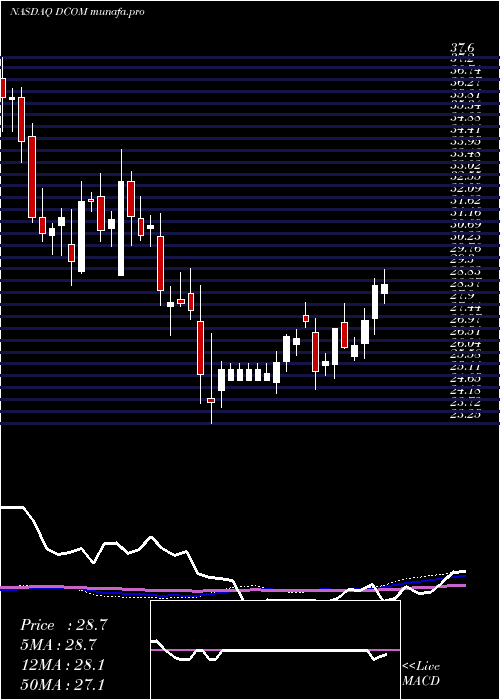Click the Price : 28.7 readout
The image size is (500, 700).
pos(63,625)
